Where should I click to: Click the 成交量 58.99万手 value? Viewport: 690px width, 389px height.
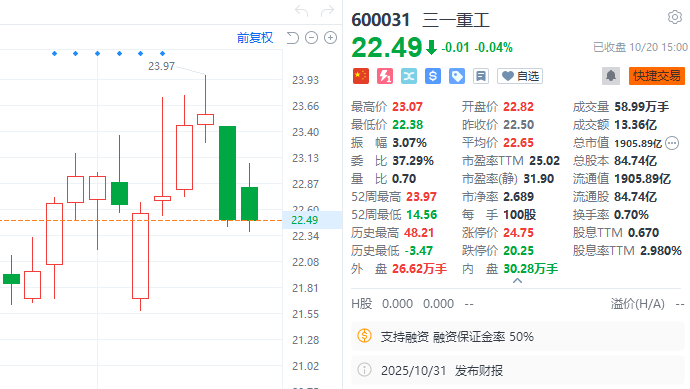pos(642,107)
